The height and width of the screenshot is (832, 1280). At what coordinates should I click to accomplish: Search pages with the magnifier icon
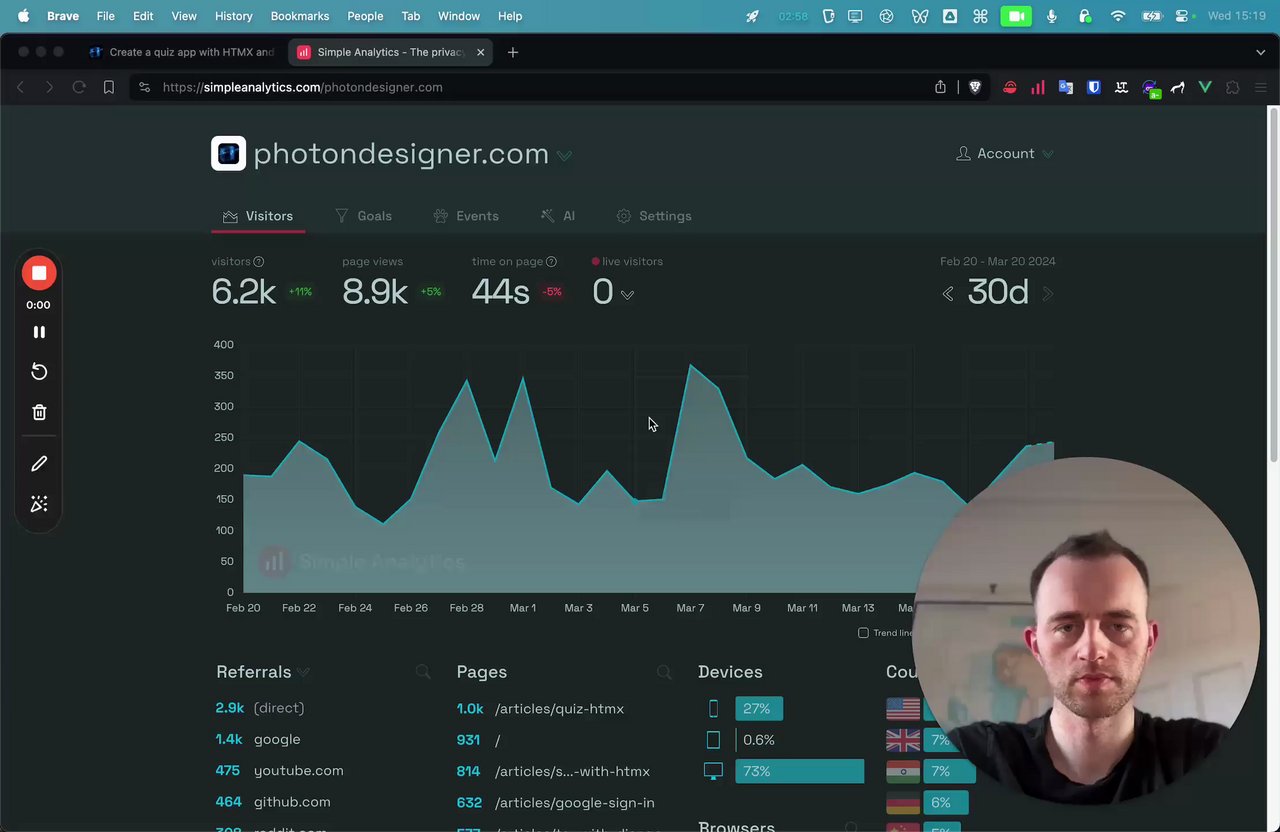(664, 672)
